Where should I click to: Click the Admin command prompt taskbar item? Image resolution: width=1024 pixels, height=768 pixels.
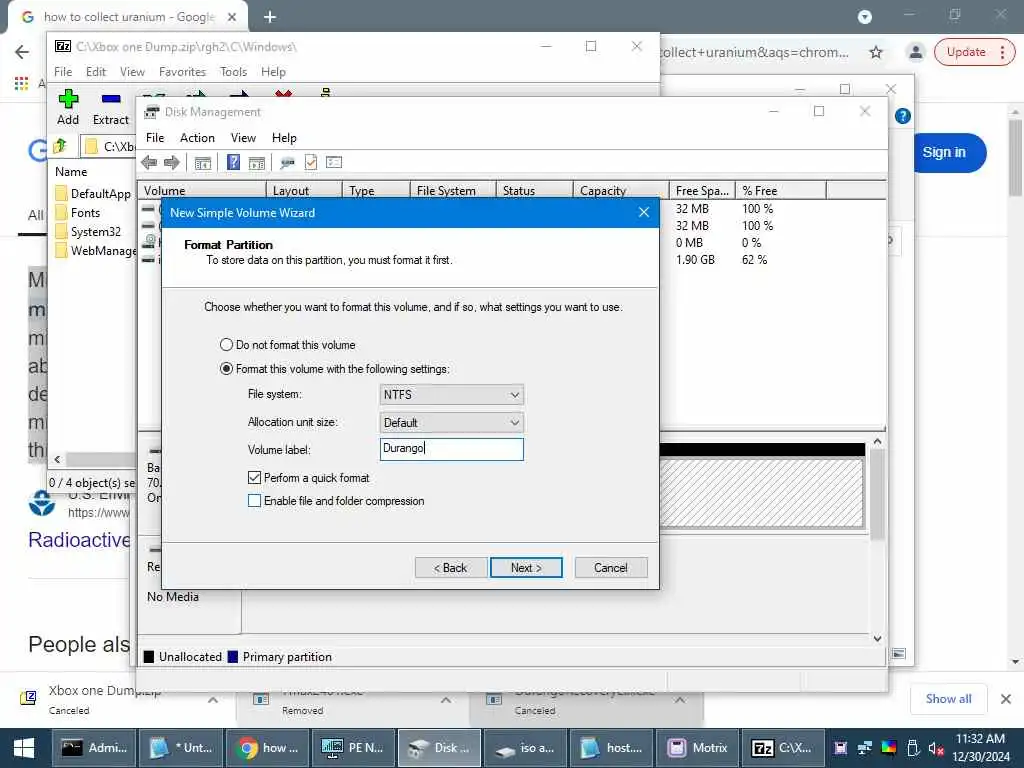click(x=95, y=748)
